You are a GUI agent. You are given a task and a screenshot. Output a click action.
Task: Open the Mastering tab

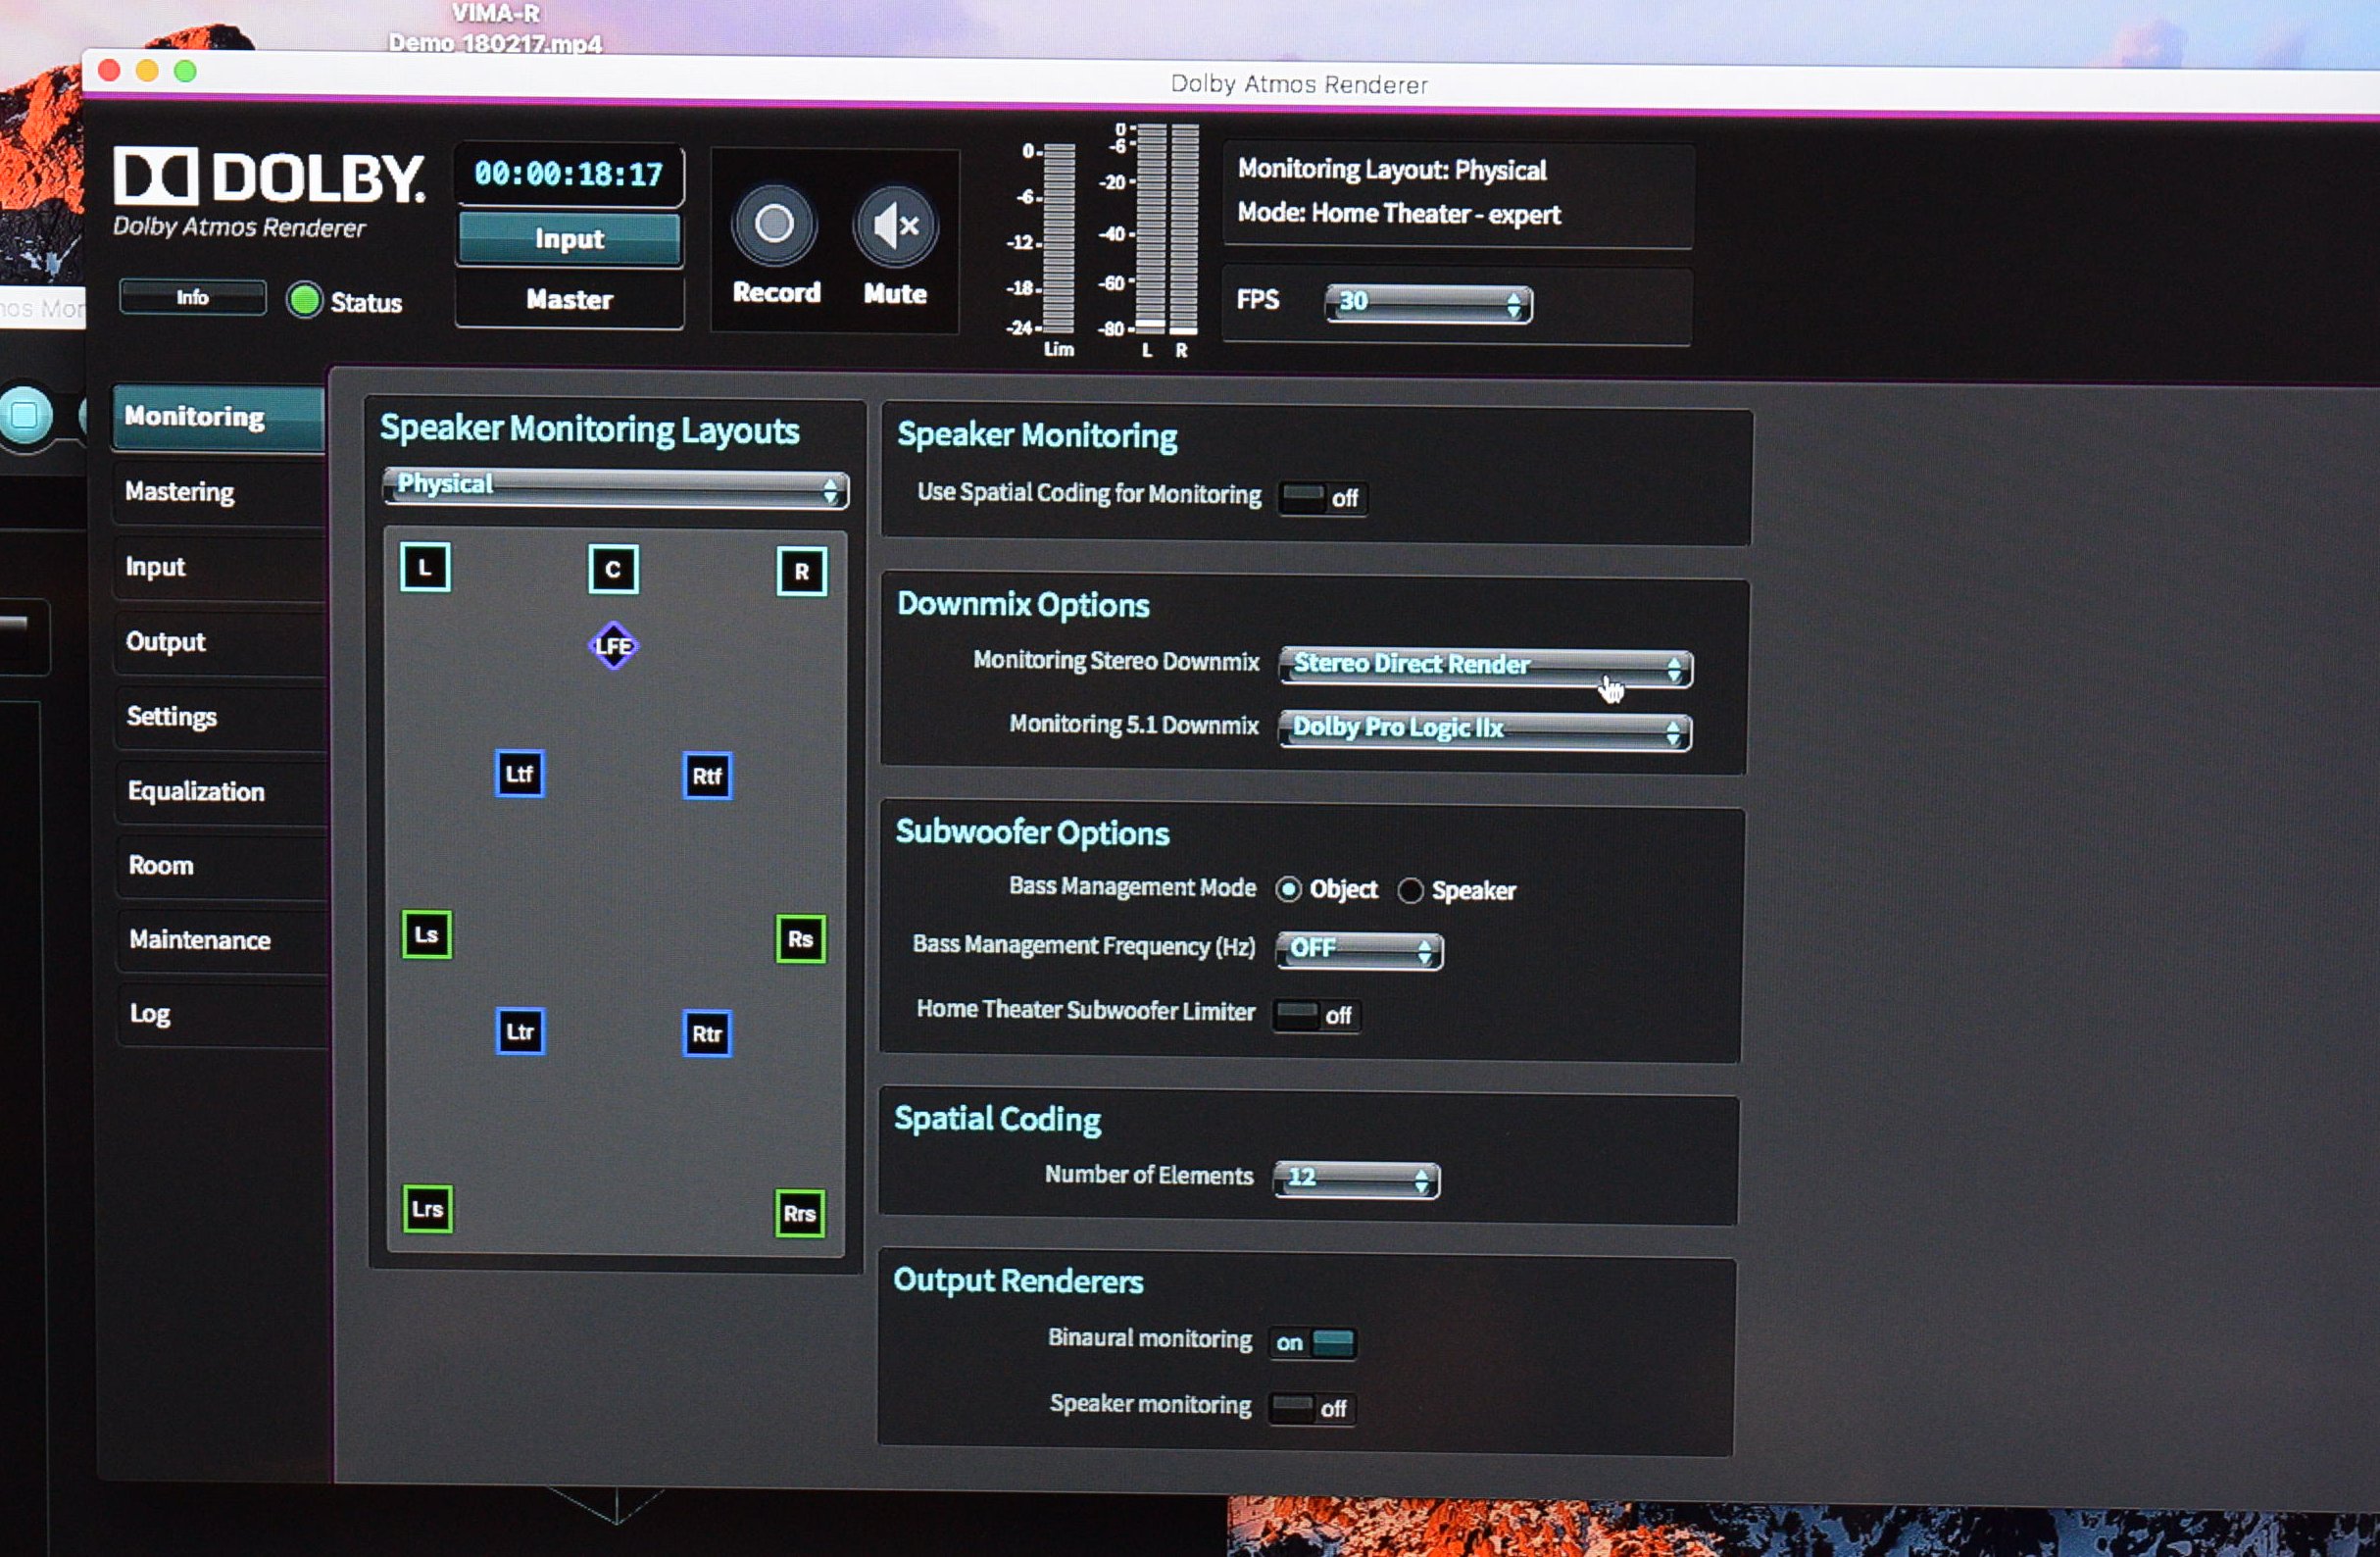click(220, 492)
